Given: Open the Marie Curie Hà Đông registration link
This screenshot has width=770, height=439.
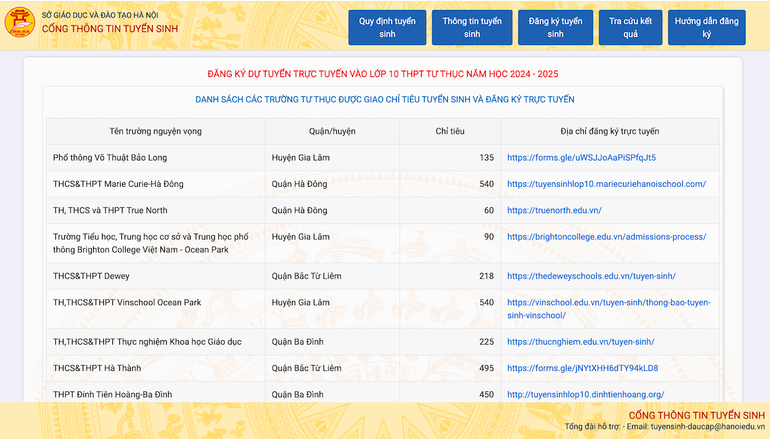Looking at the screenshot, I should pos(606,184).
